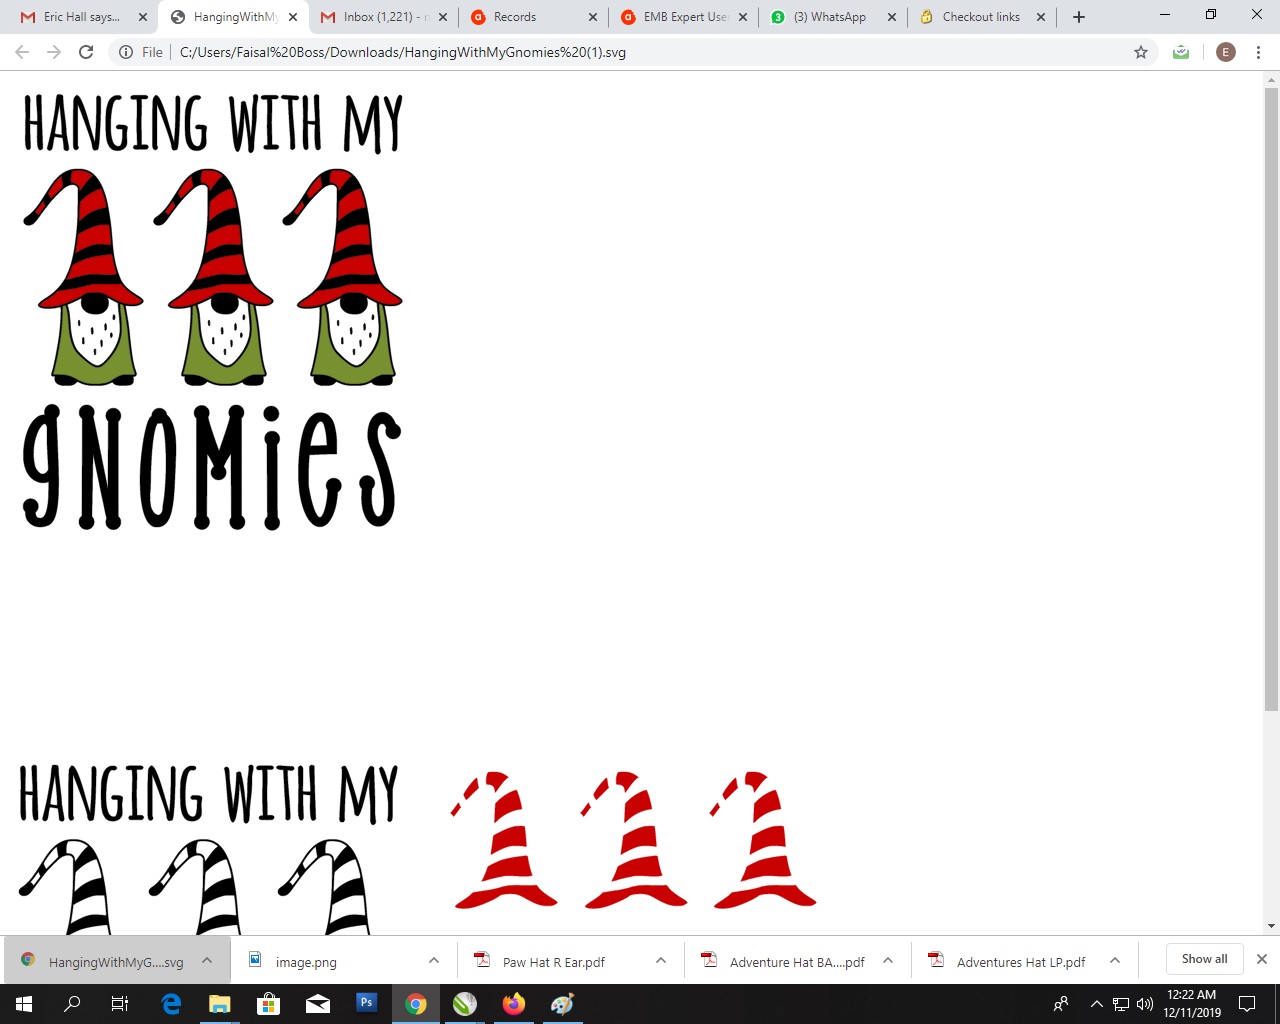Open File Explorer from the taskbar
The height and width of the screenshot is (1024, 1280).
pos(219,1003)
